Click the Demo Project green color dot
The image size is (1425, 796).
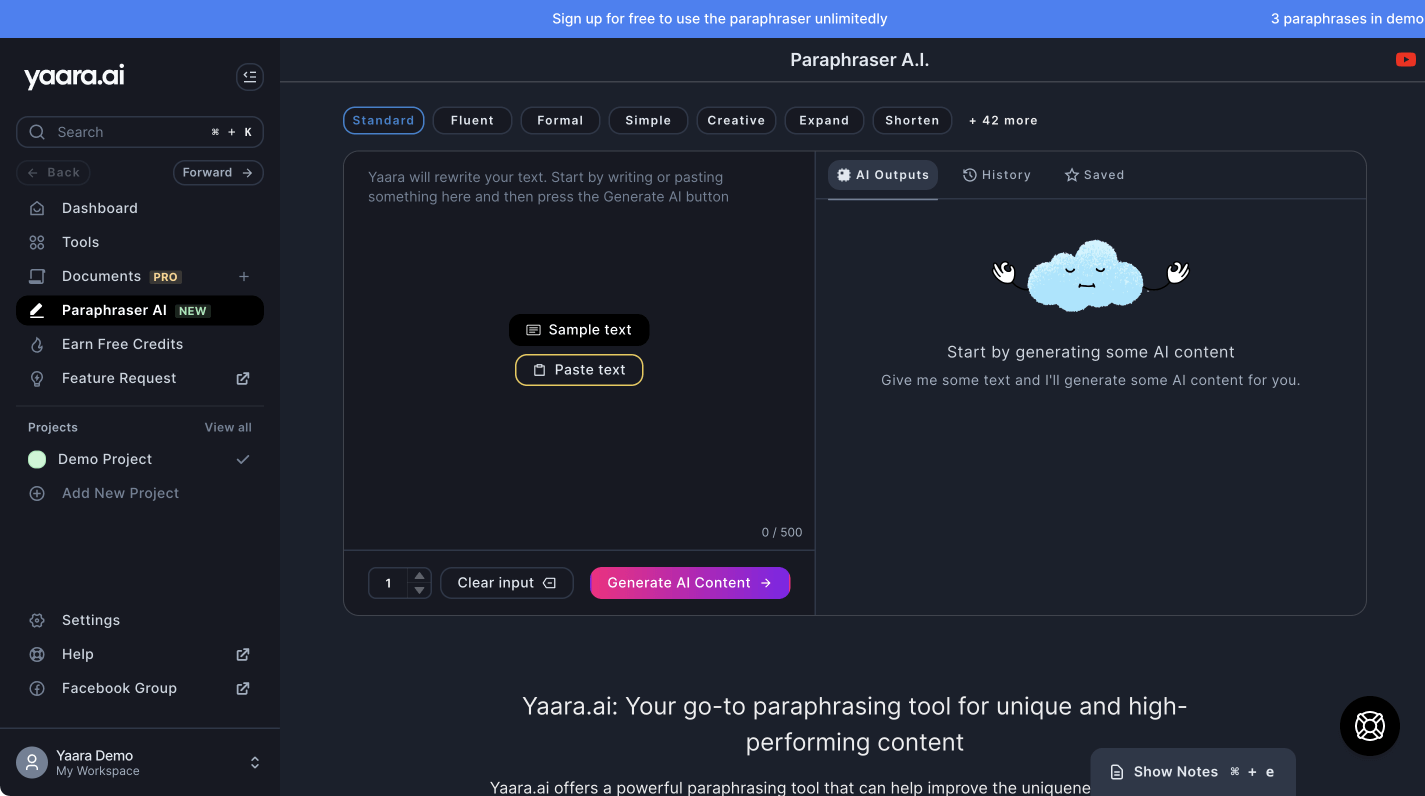[36, 459]
